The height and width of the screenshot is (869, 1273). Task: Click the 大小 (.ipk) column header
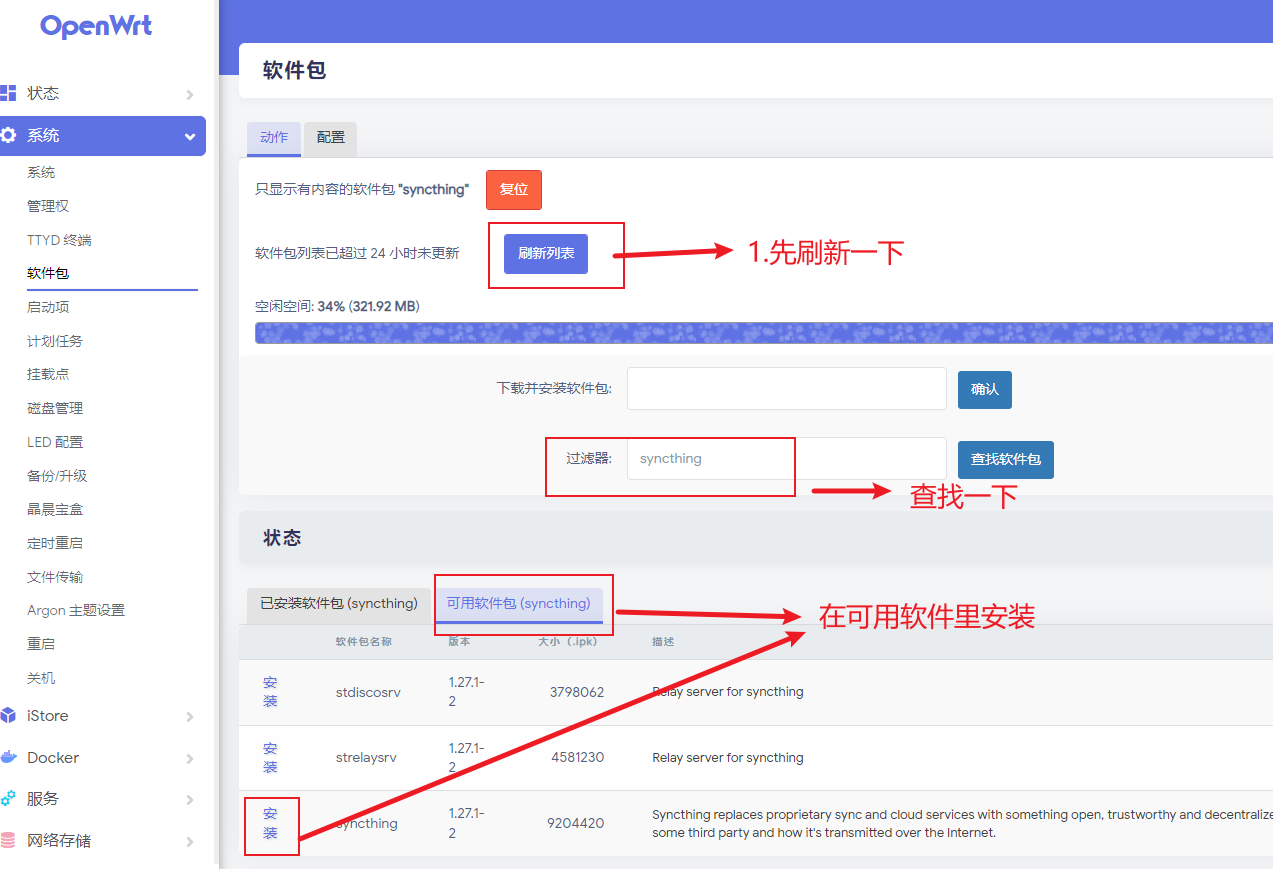tap(567, 641)
